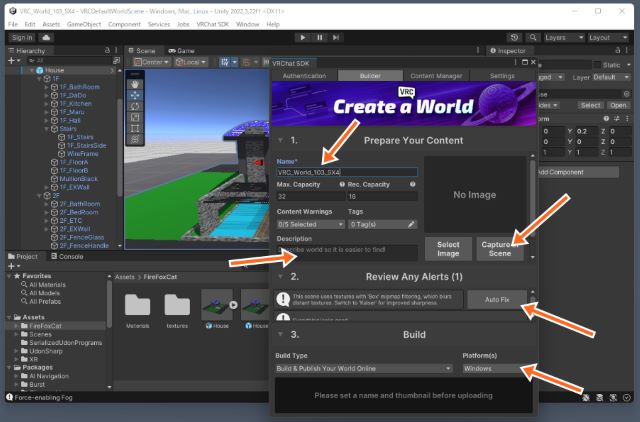This screenshot has width=640, height=422.
Task: Click the world Name input field
Action: (347, 172)
